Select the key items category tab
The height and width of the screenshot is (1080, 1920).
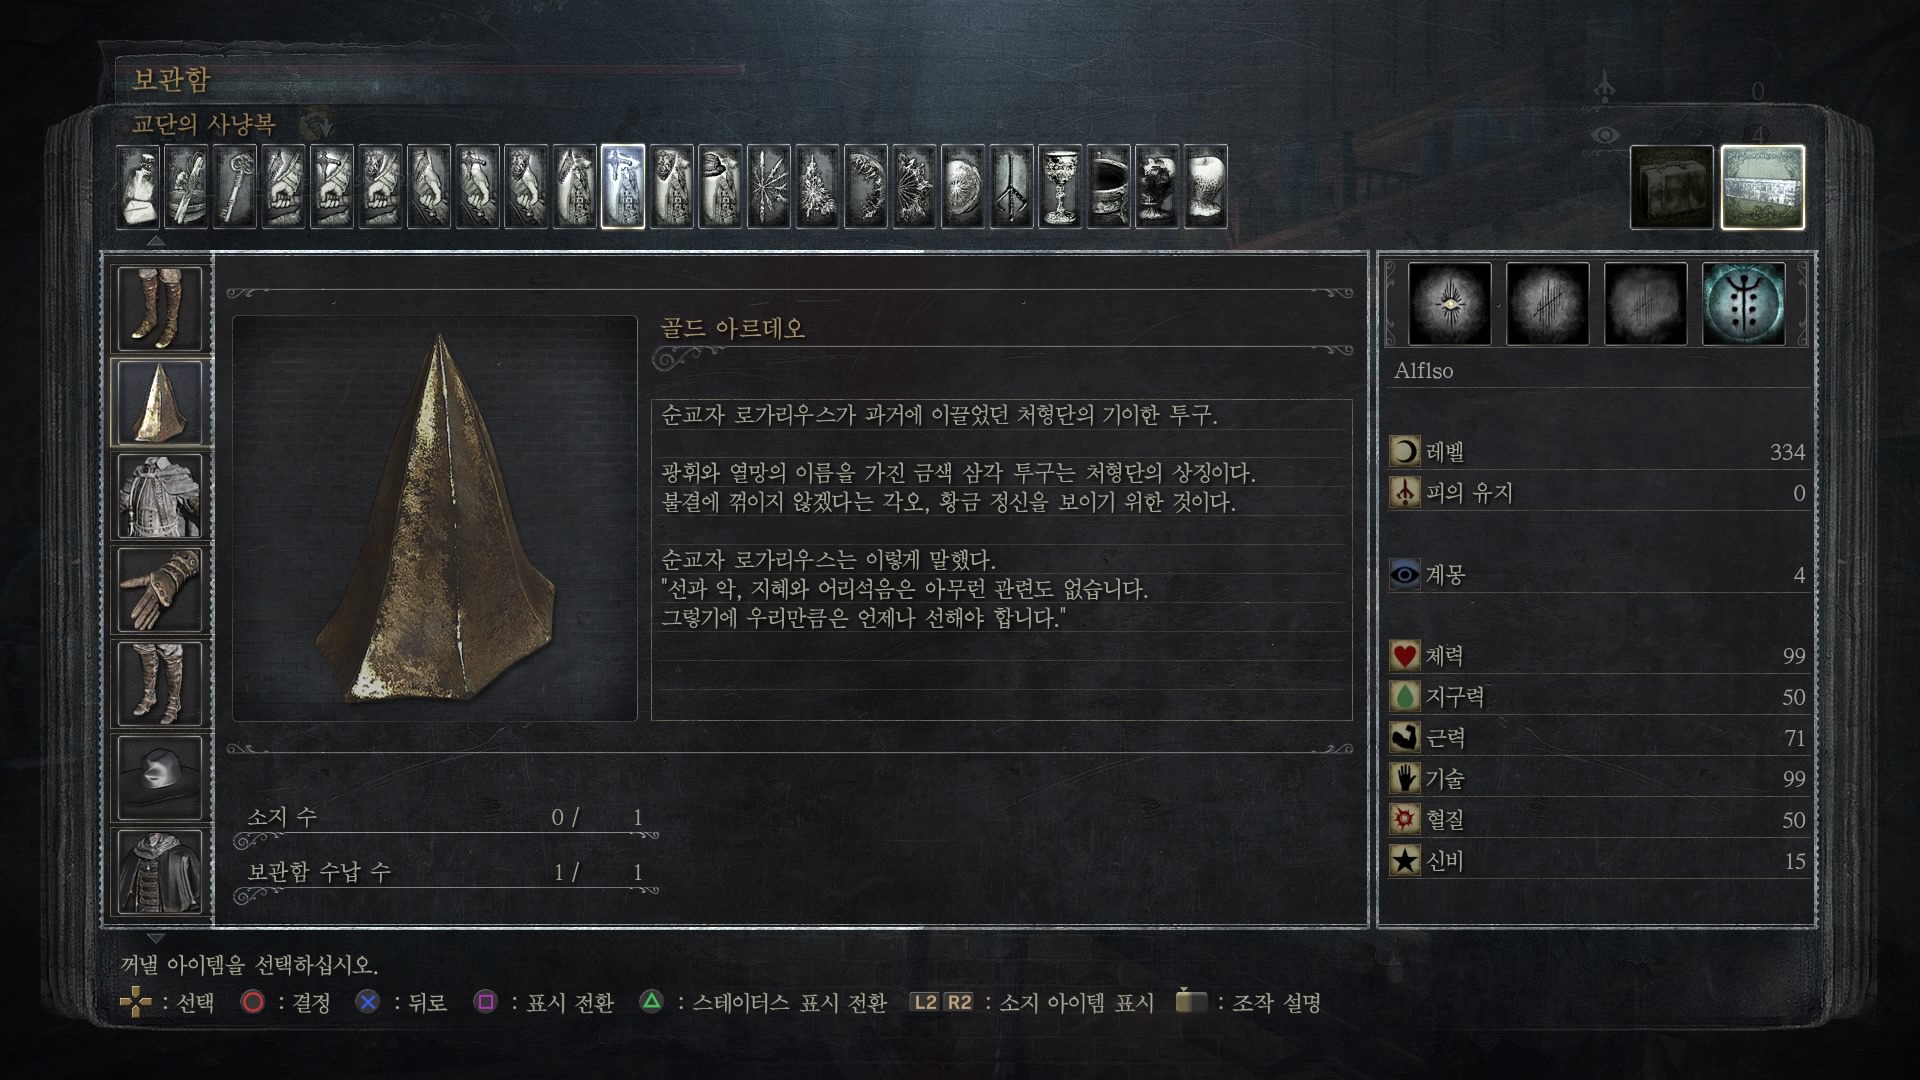click(x=235, y=187)
